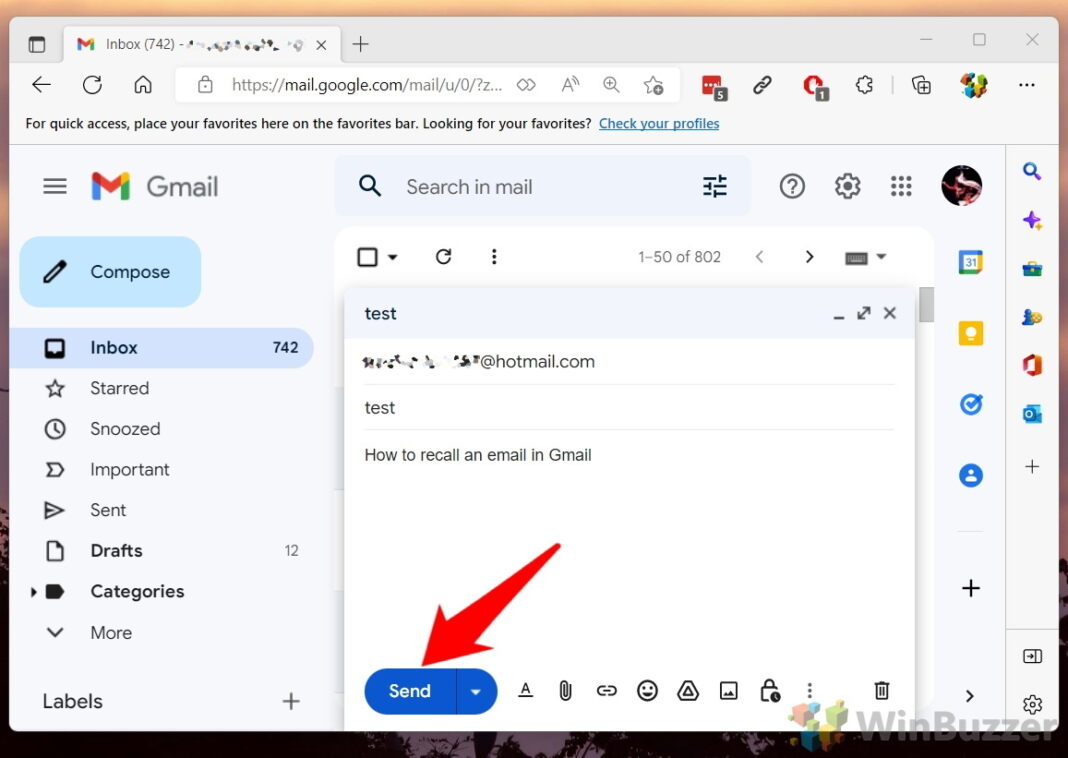
Task: Open the Sent folder
Action: click(x=108, y=510)
